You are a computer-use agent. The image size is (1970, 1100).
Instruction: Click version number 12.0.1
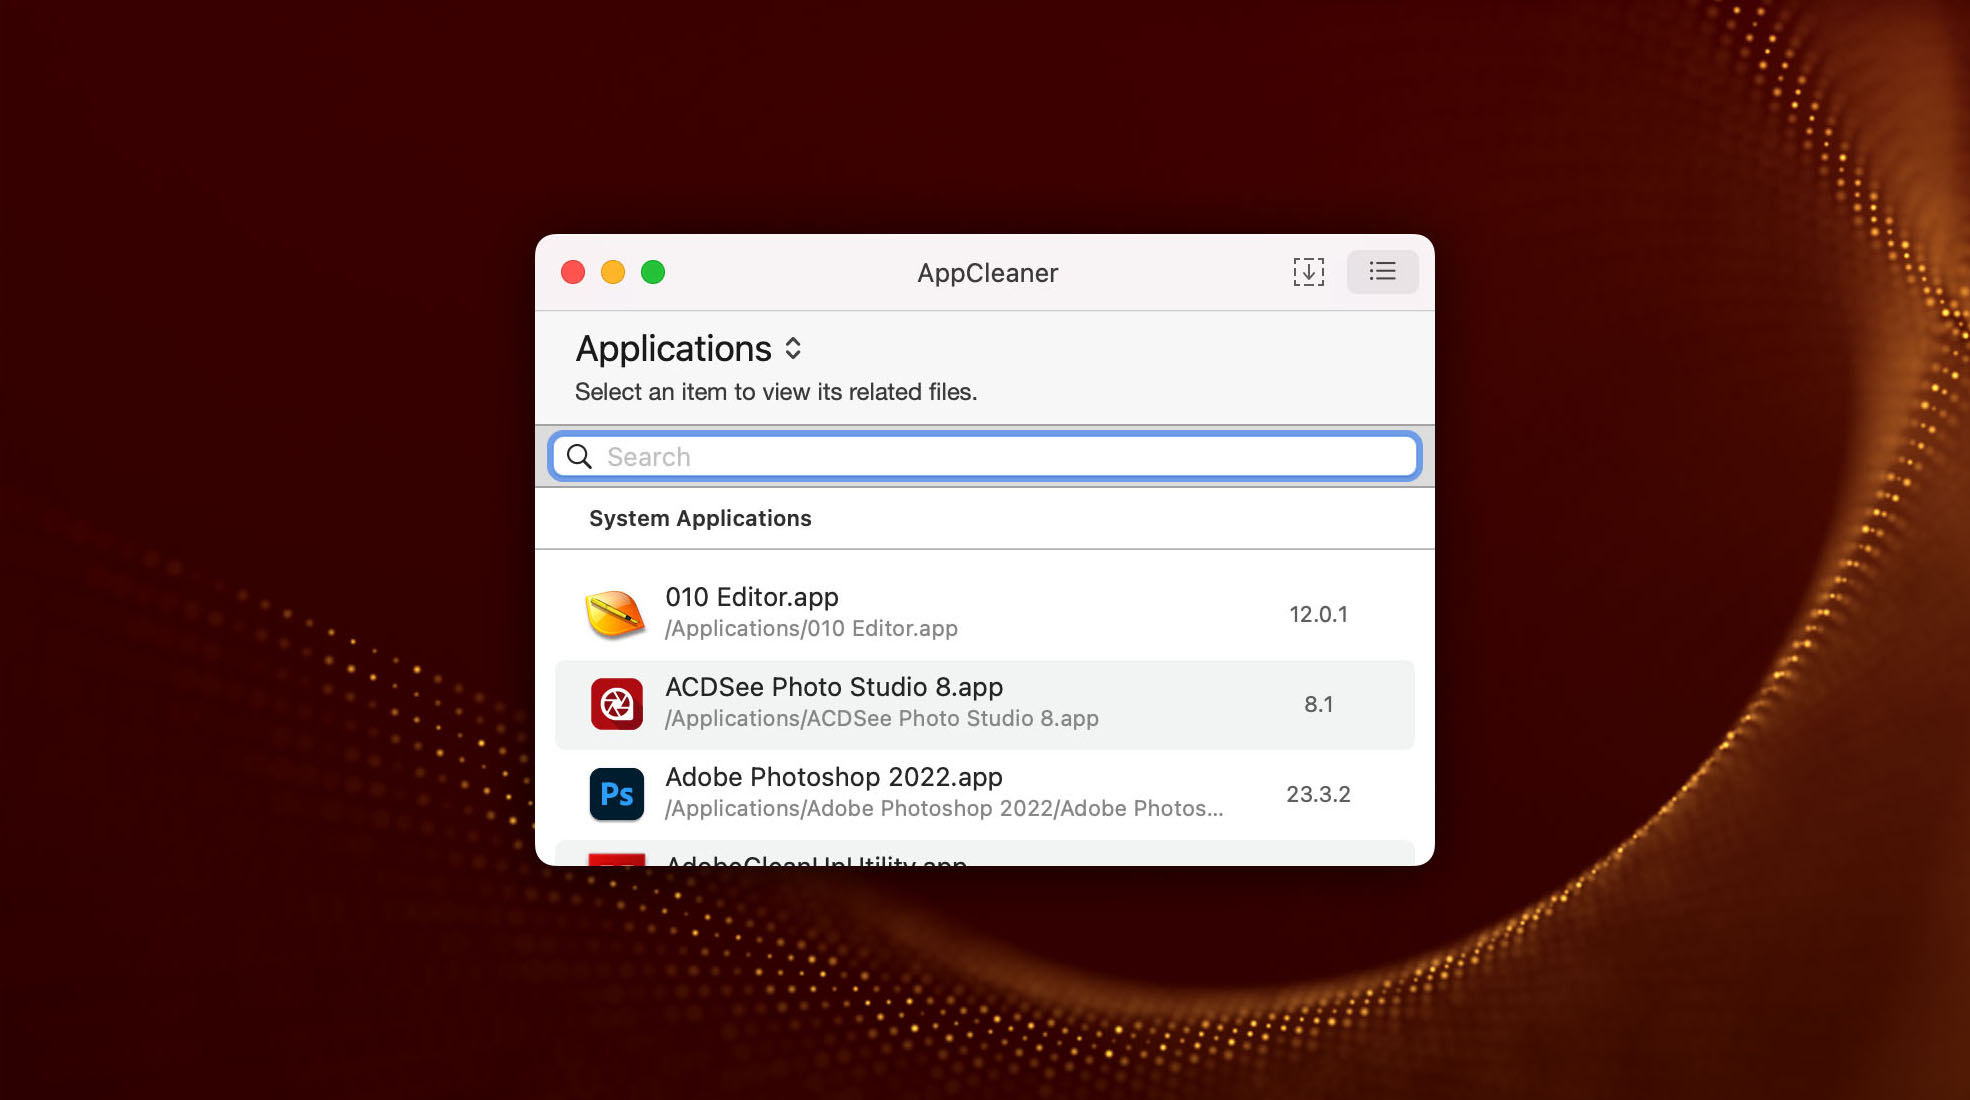pos(1318,614)
